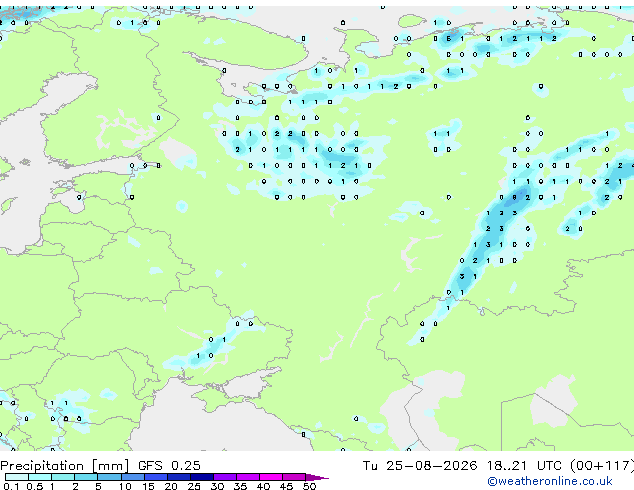Select the 15–20 mm legend swatch

point(156,477)
